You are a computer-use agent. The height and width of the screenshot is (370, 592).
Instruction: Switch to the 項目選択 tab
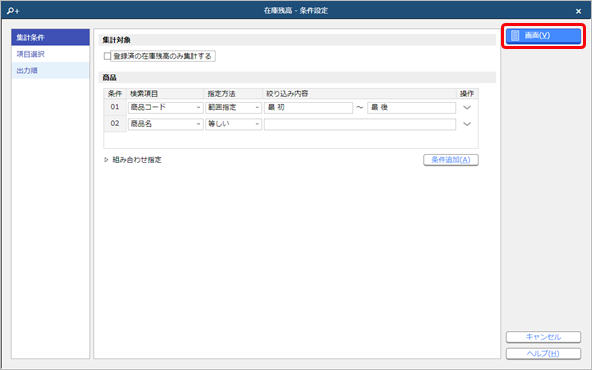click(50, 54)
